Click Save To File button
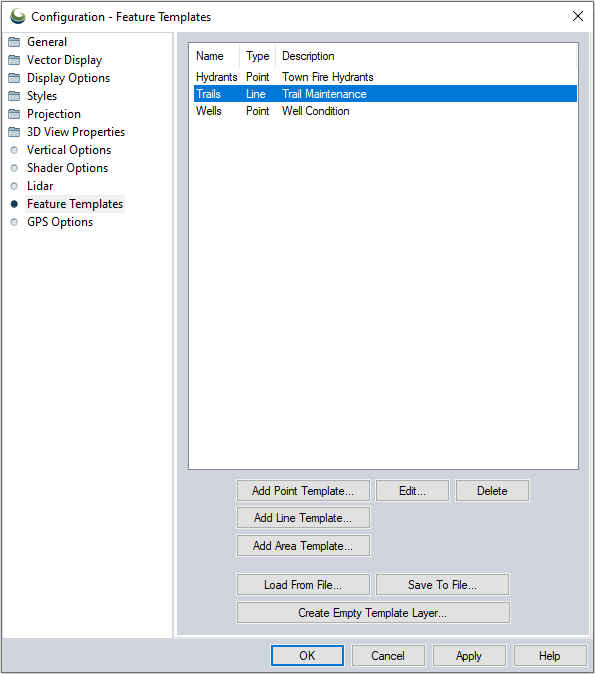 [442, 585]
